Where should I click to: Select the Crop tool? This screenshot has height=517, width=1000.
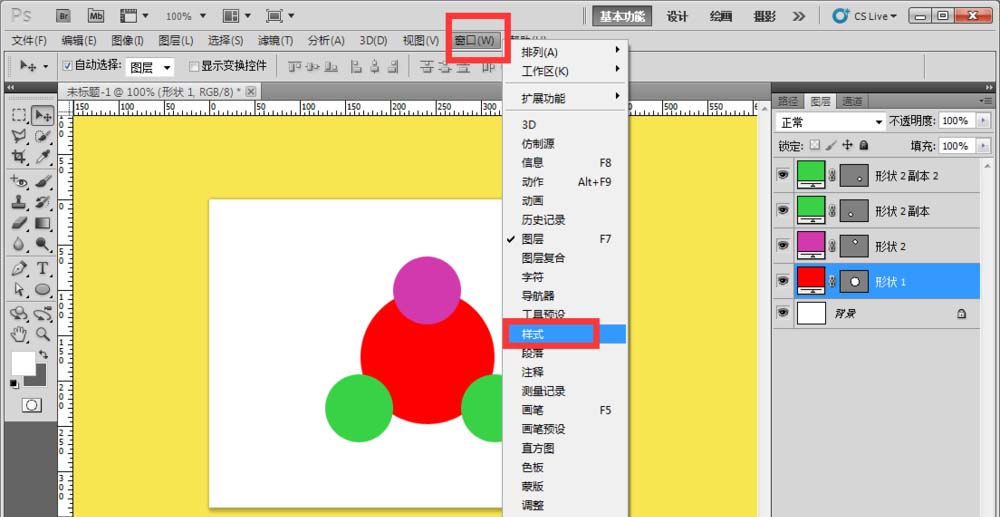(x=19, y=157)
